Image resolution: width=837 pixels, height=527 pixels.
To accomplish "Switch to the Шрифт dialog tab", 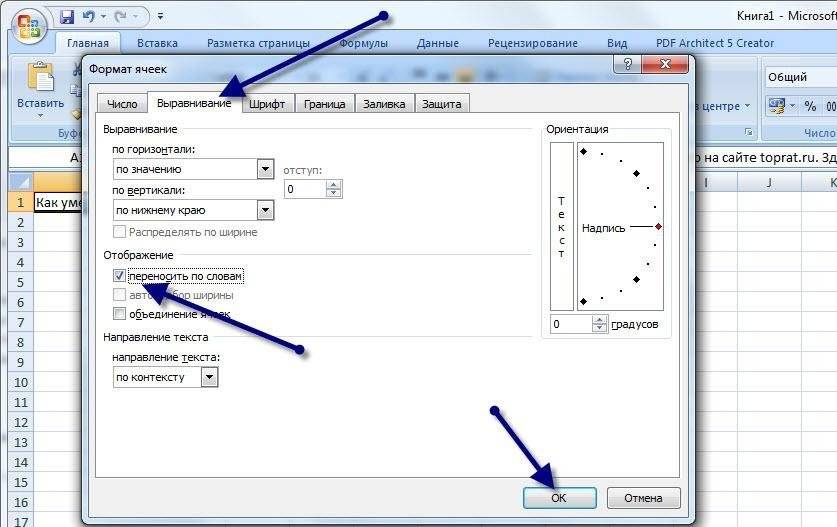I will (267, 104).
